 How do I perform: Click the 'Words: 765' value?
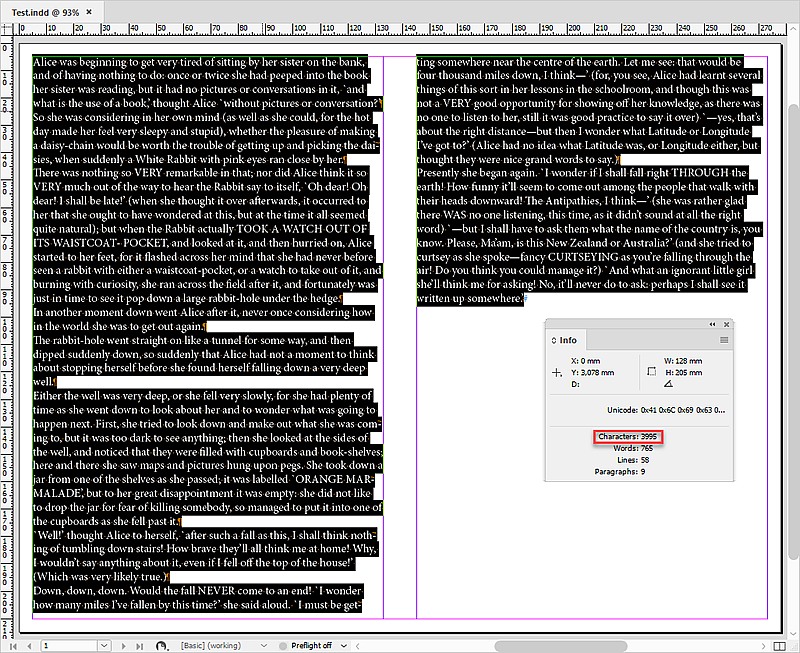pyautogui.click(x=633, y=448)
